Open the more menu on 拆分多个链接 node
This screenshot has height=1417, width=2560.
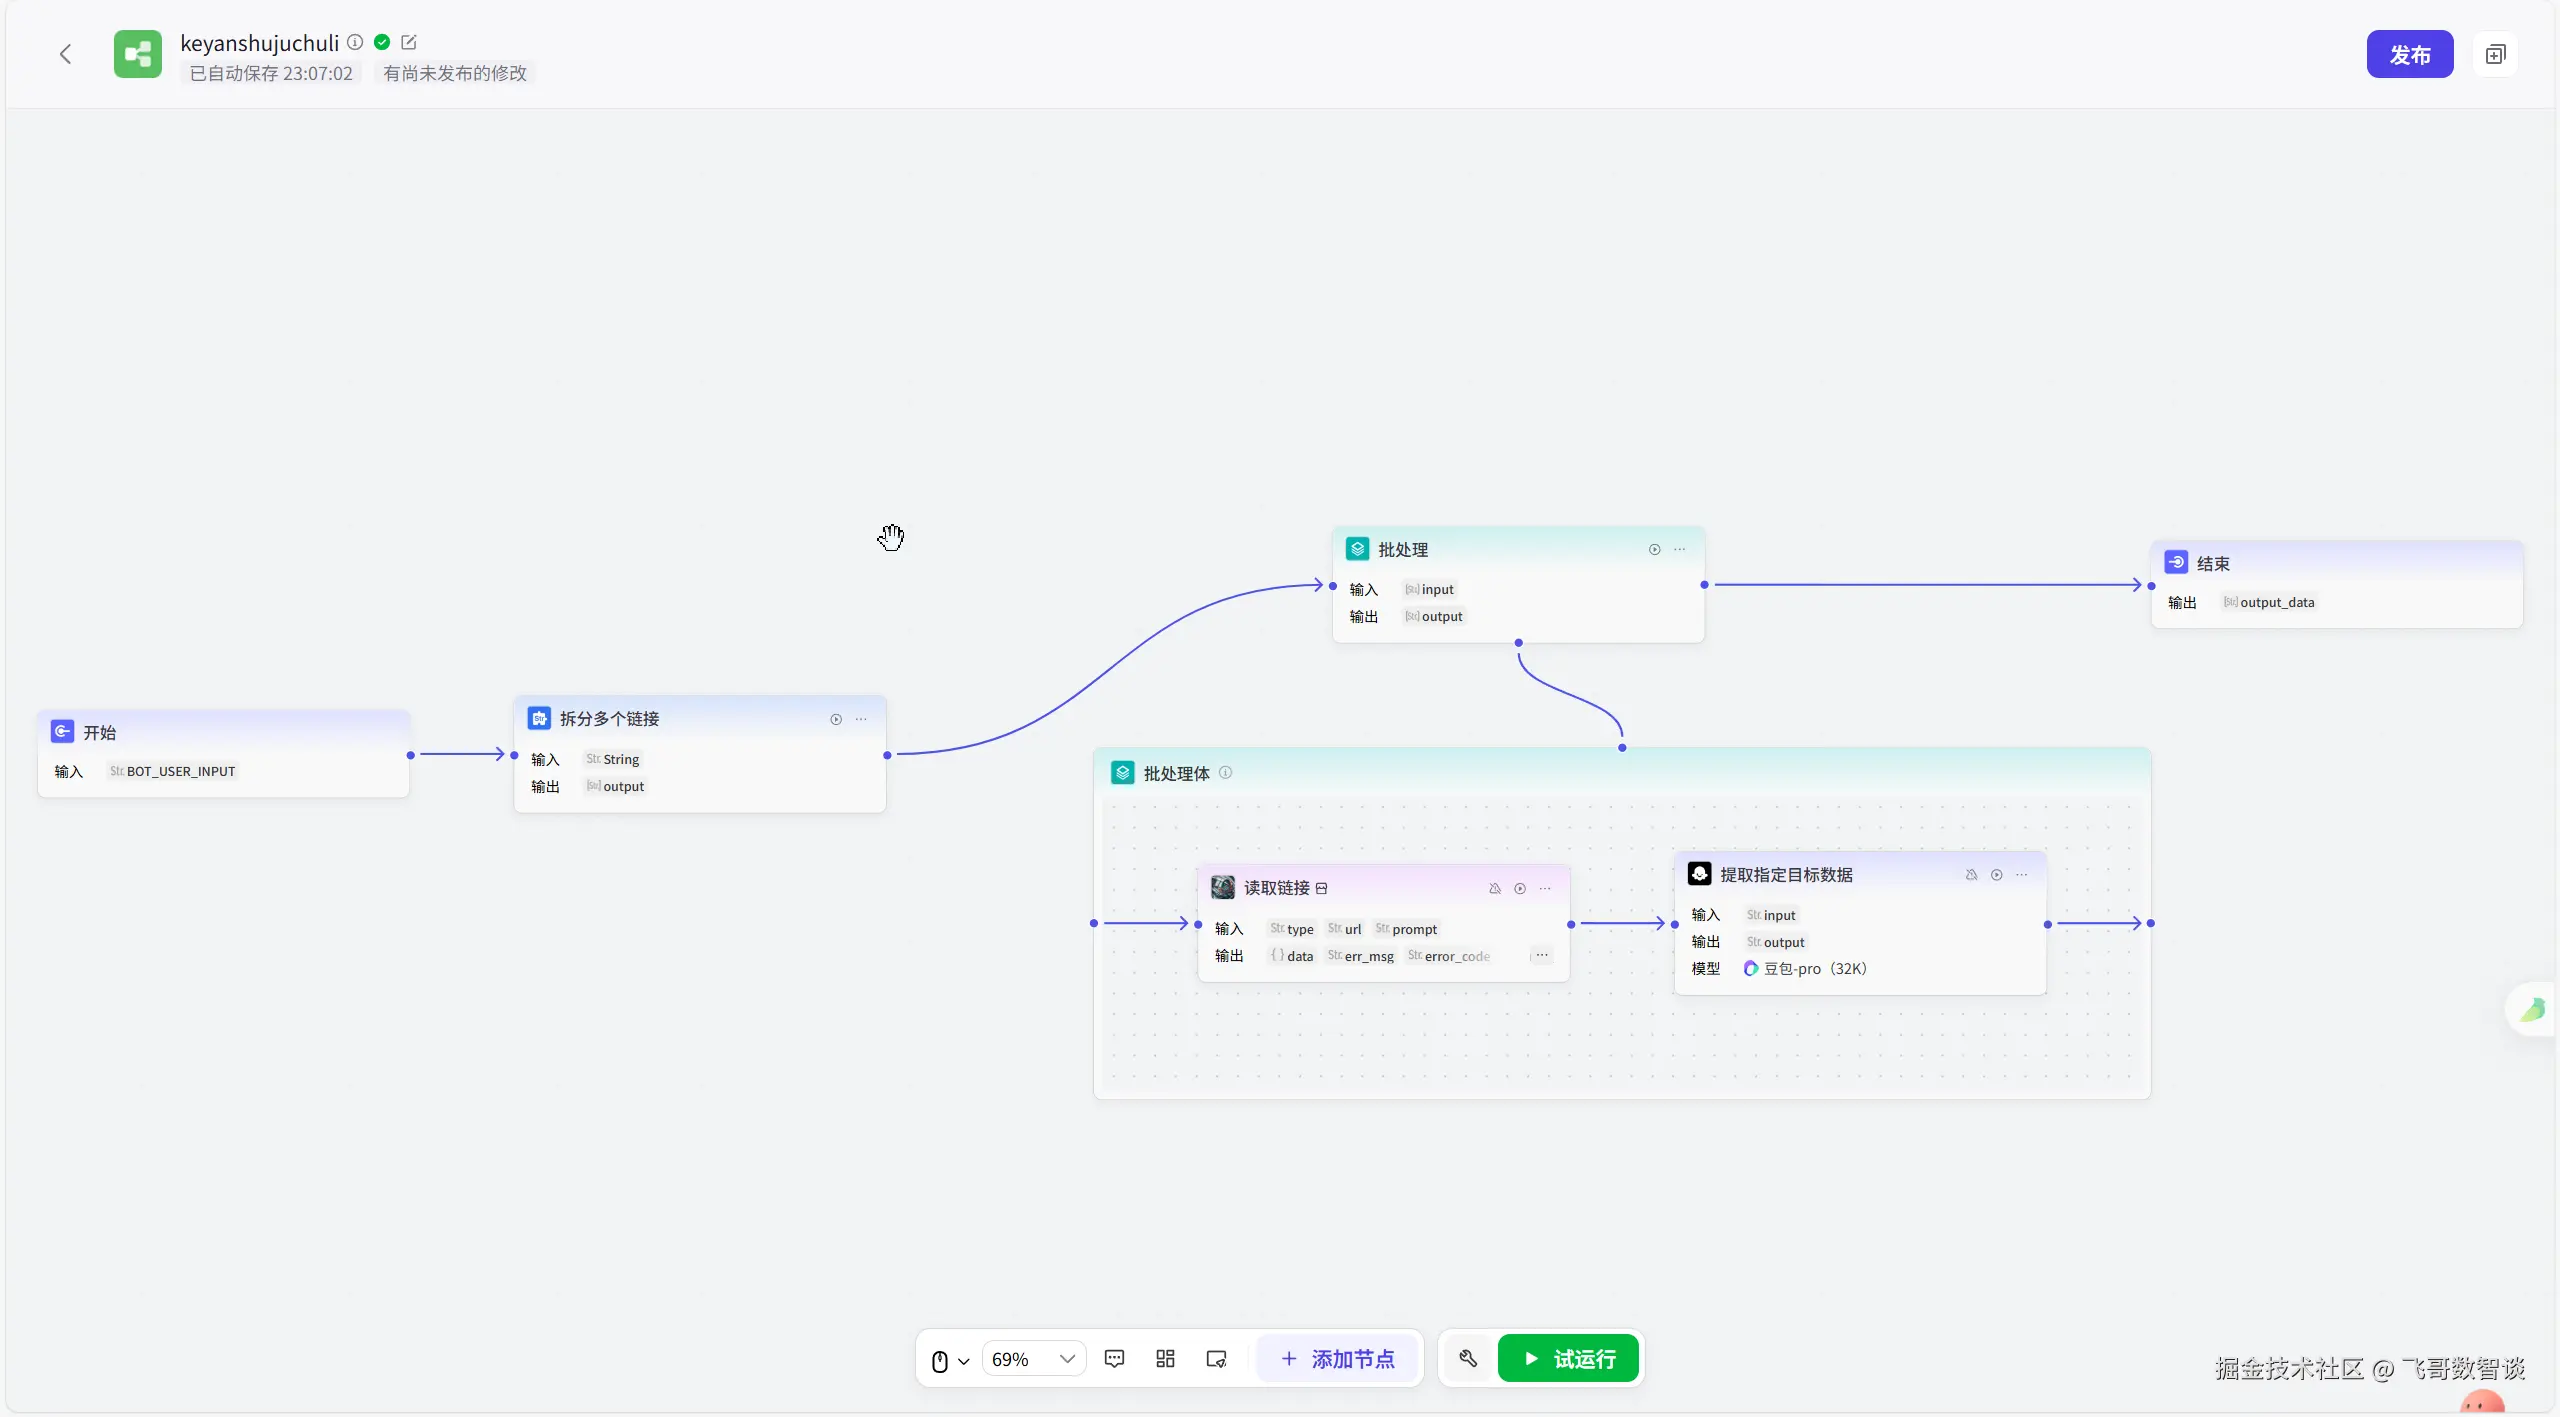(861, 719)
